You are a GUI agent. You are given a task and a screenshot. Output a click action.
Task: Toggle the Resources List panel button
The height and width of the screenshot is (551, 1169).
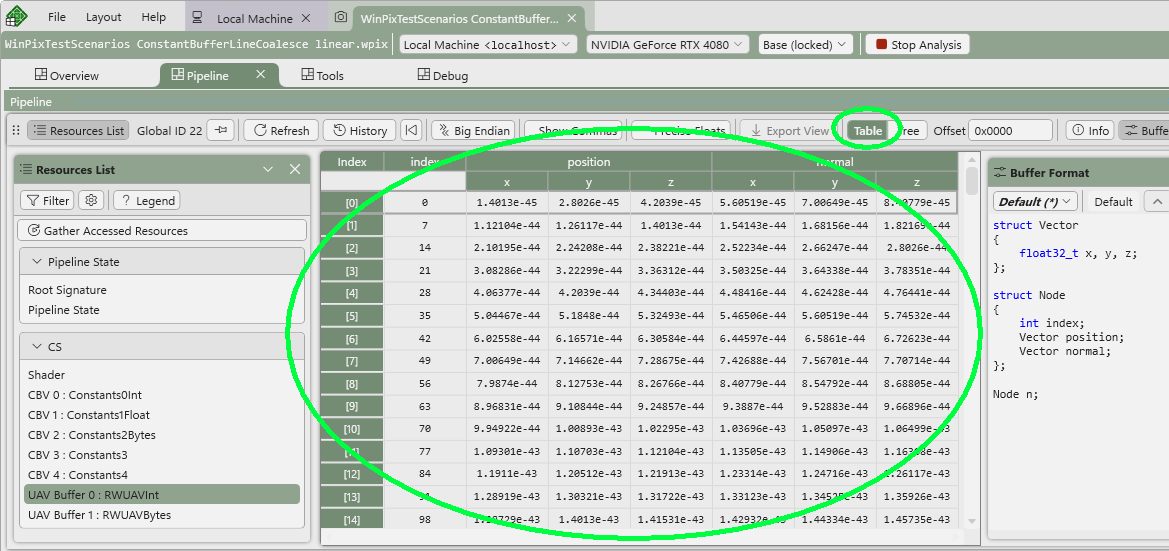point(78,131)
